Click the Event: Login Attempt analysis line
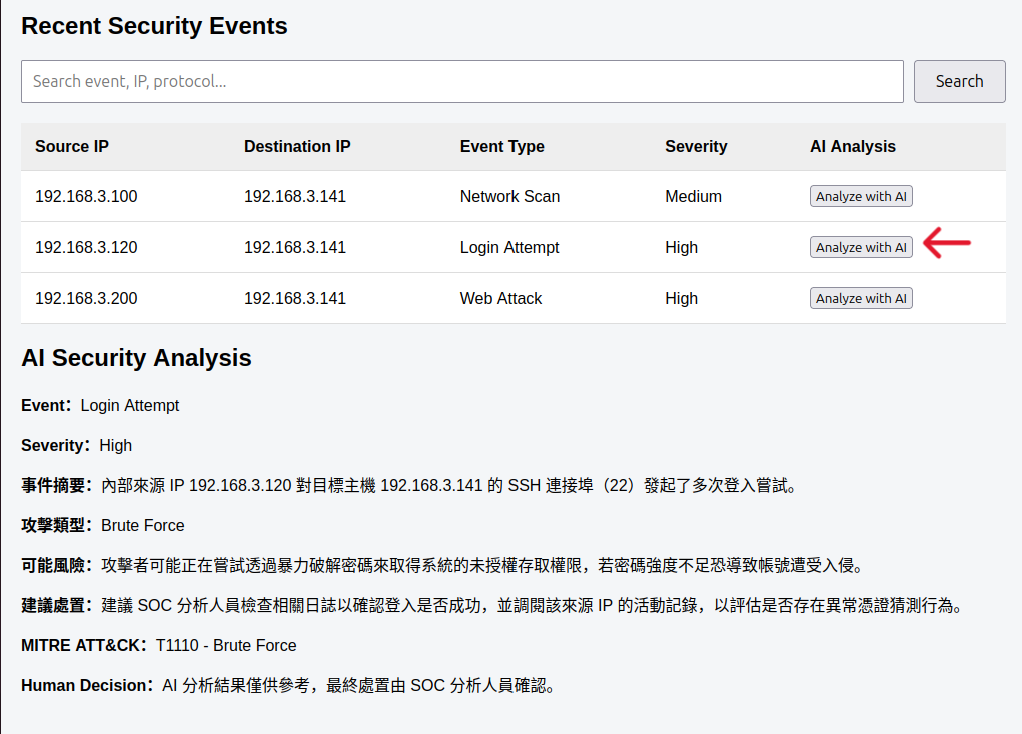 (x=100, y=405)
